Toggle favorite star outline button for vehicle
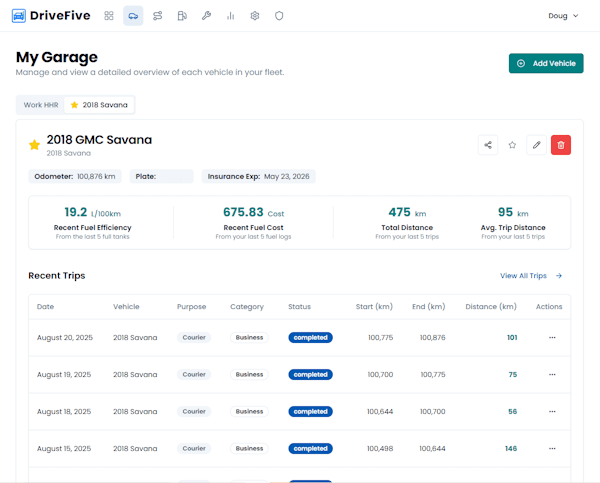Image resolution: width=600 pixels, height=483 pixels. click(x=512, y=145)
